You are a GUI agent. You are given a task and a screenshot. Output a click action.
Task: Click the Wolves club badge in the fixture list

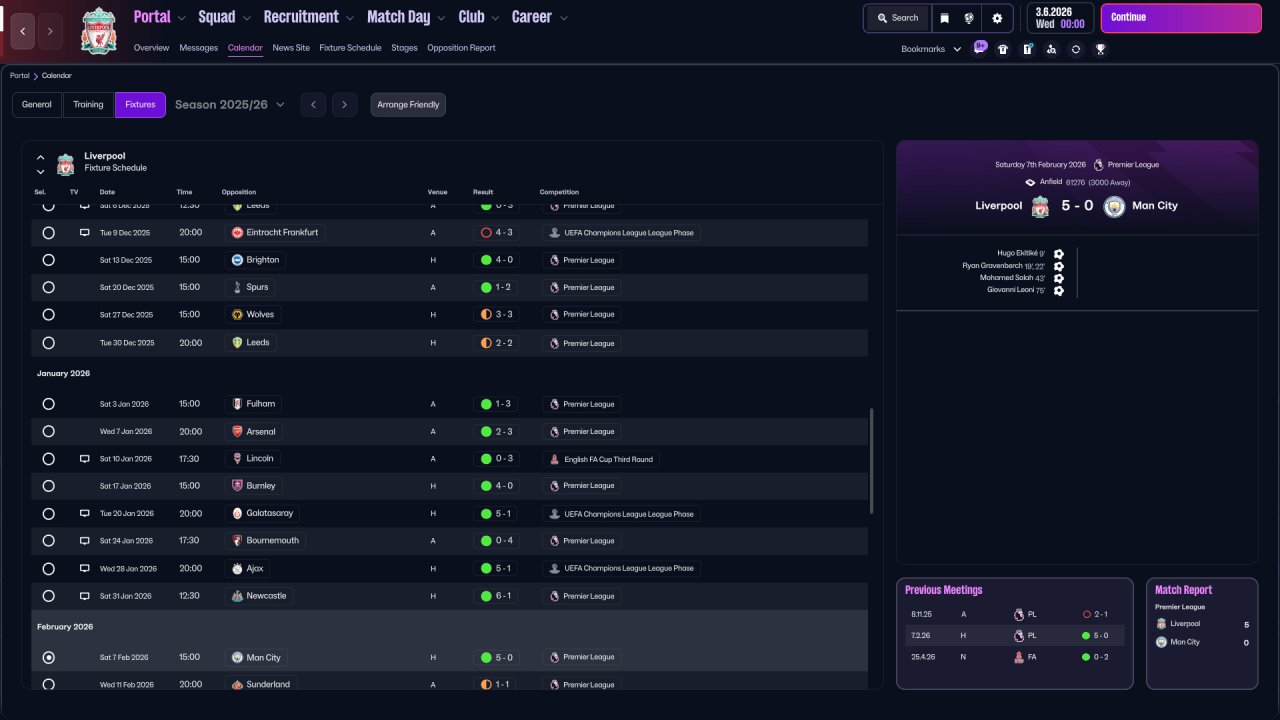[237, 315]
